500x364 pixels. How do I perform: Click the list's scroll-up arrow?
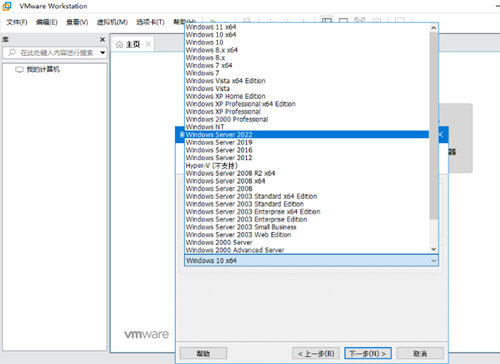433,28
